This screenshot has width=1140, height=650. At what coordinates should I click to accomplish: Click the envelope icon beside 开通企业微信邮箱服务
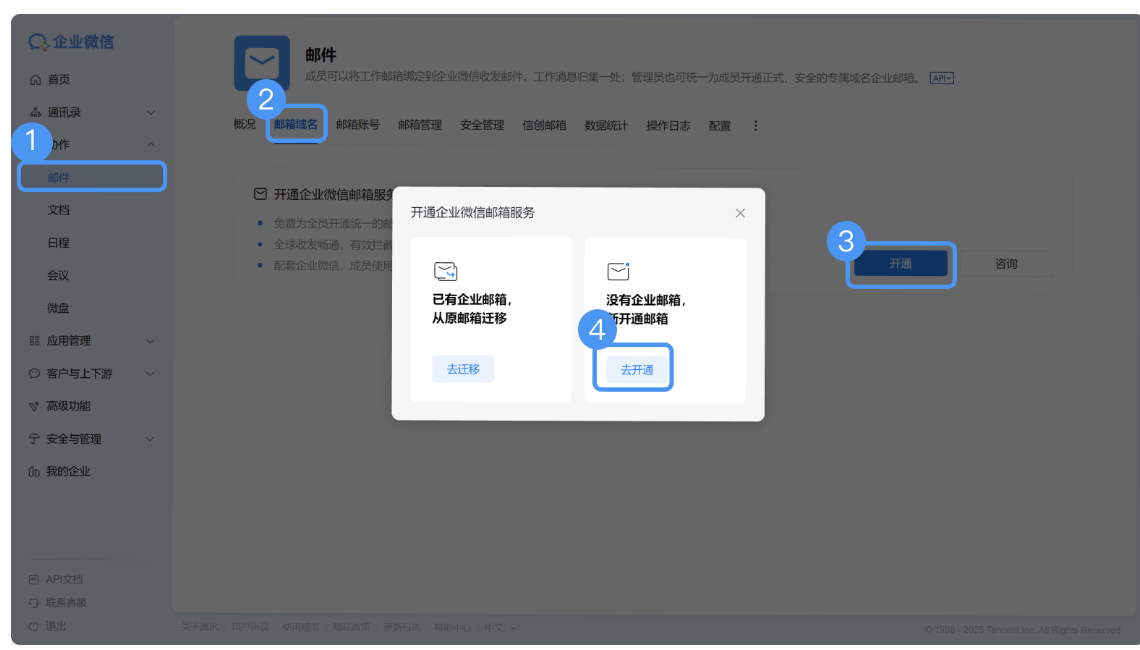[x=260, y=194]
